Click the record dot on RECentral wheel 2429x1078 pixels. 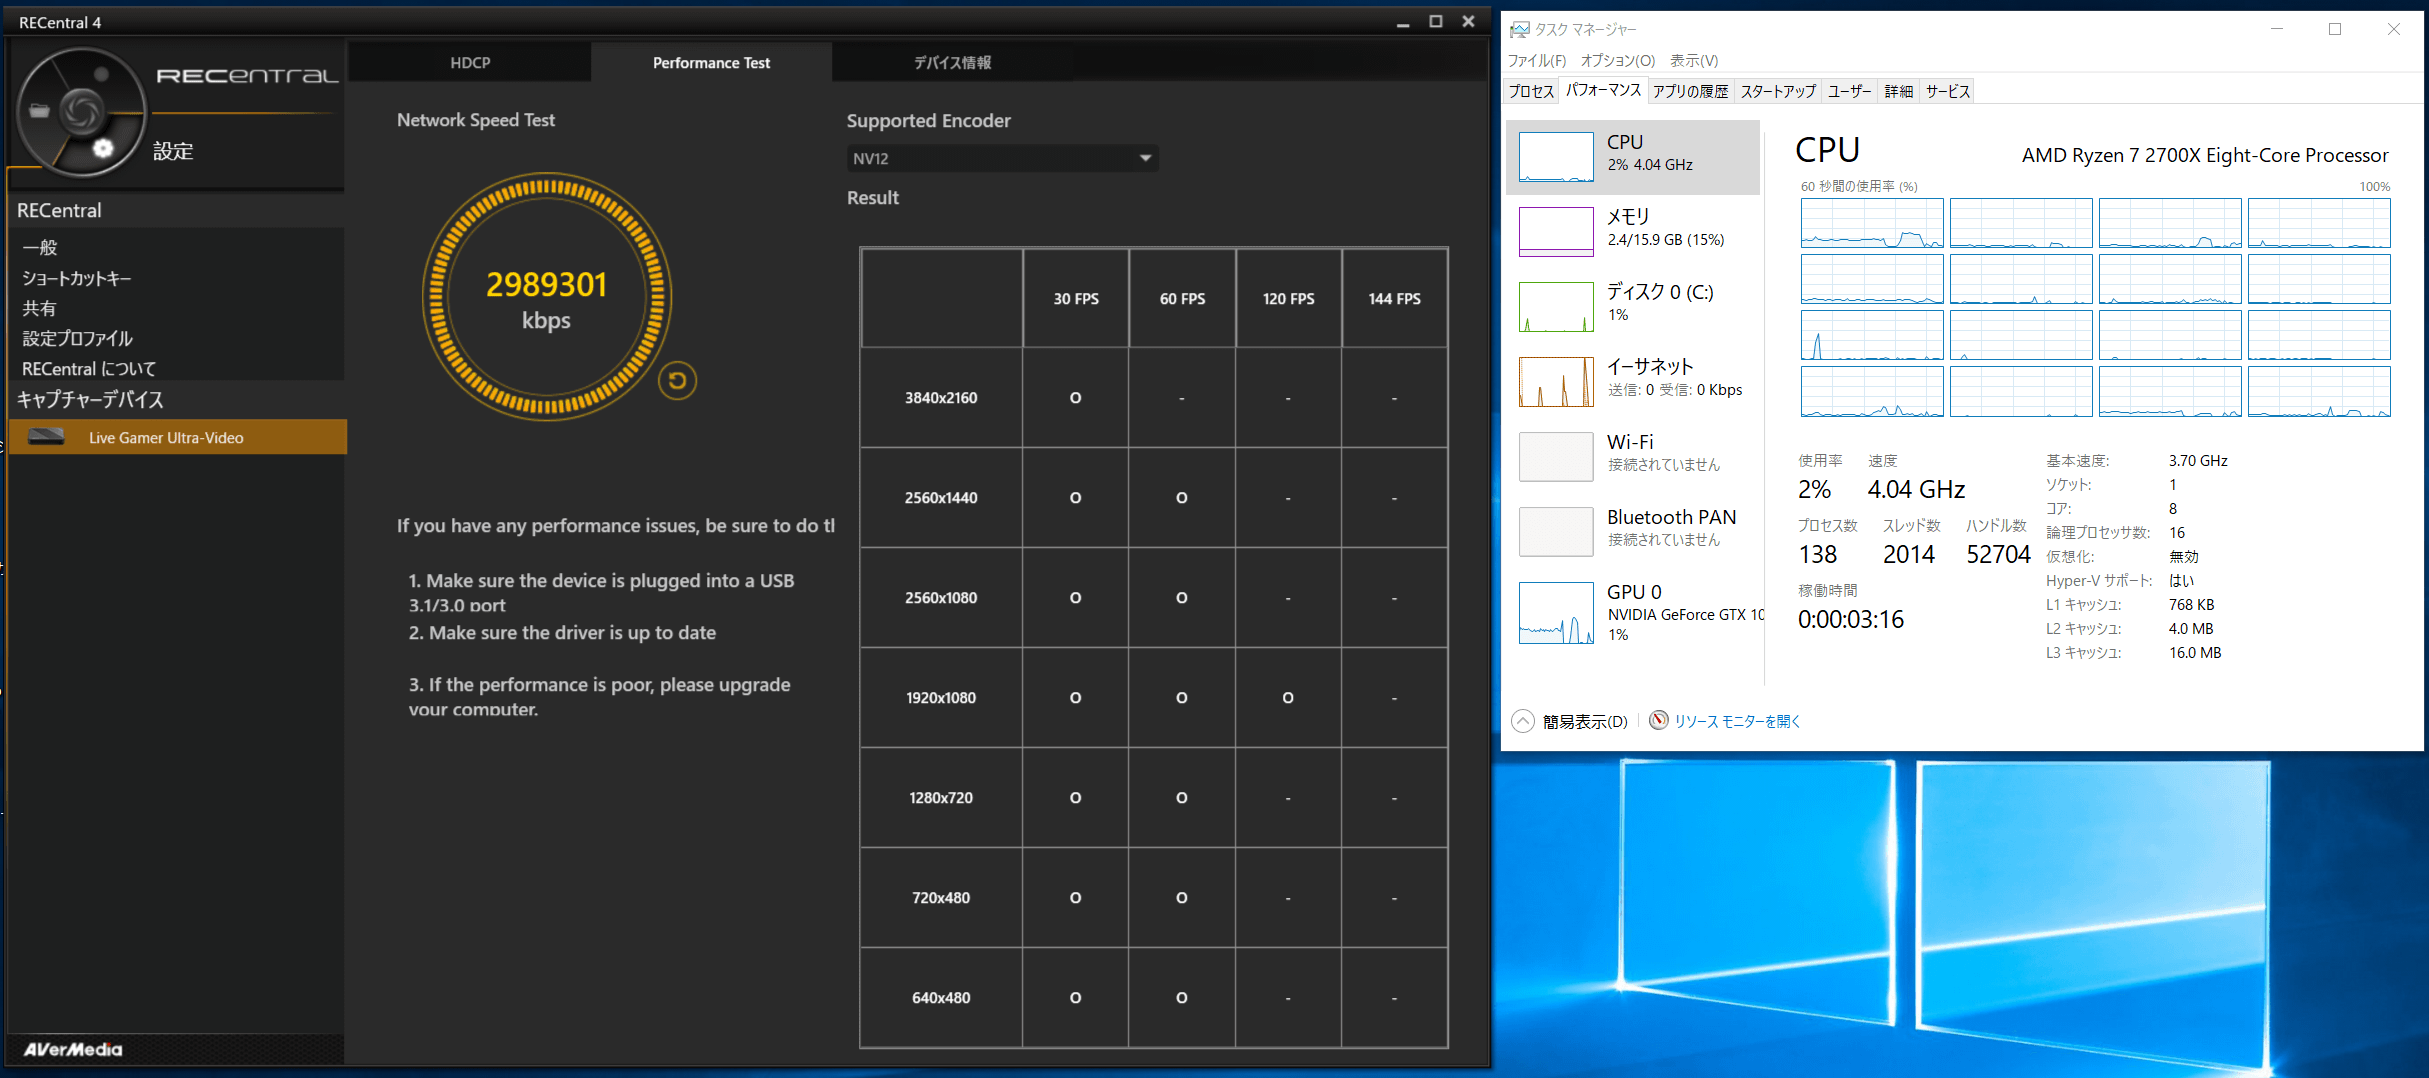coord(101,74)
